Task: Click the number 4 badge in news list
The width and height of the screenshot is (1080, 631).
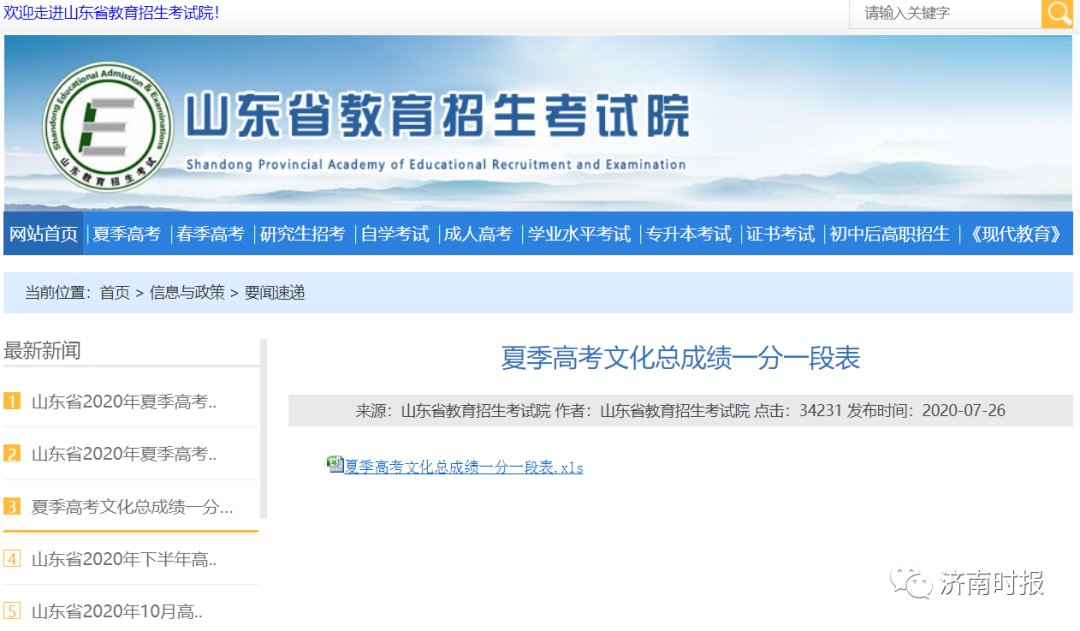Action: coord(12,559)
